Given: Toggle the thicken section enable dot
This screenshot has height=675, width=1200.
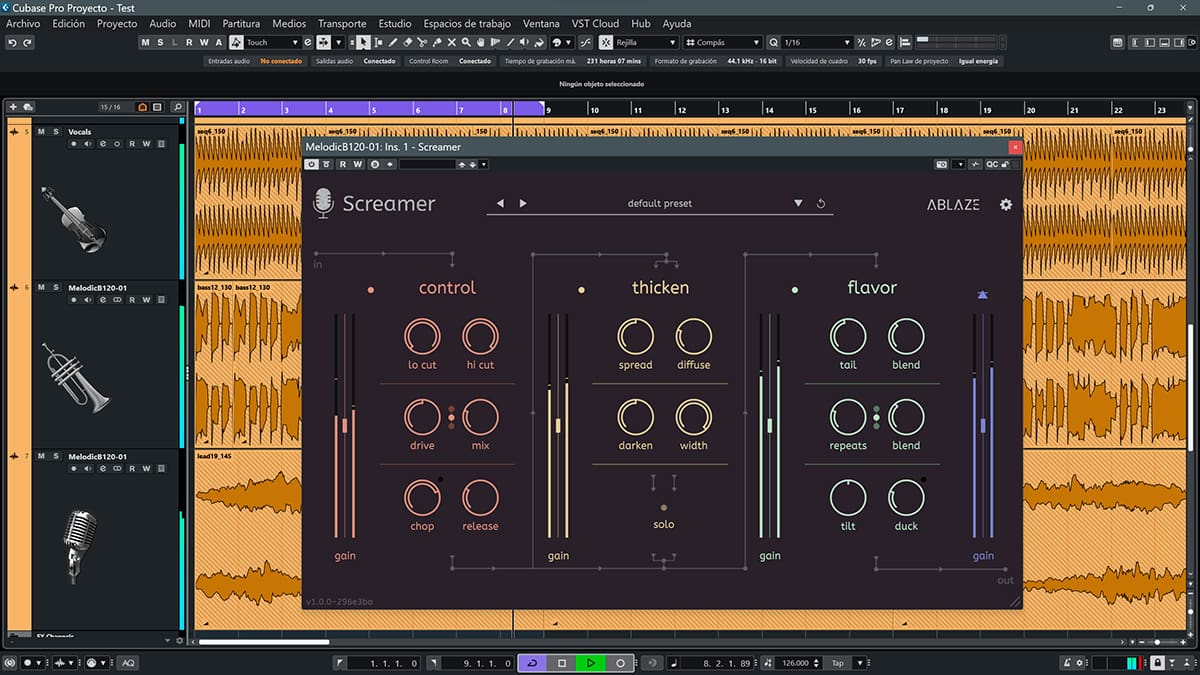Looking at the screenshot, I should (x=581, y=290).
